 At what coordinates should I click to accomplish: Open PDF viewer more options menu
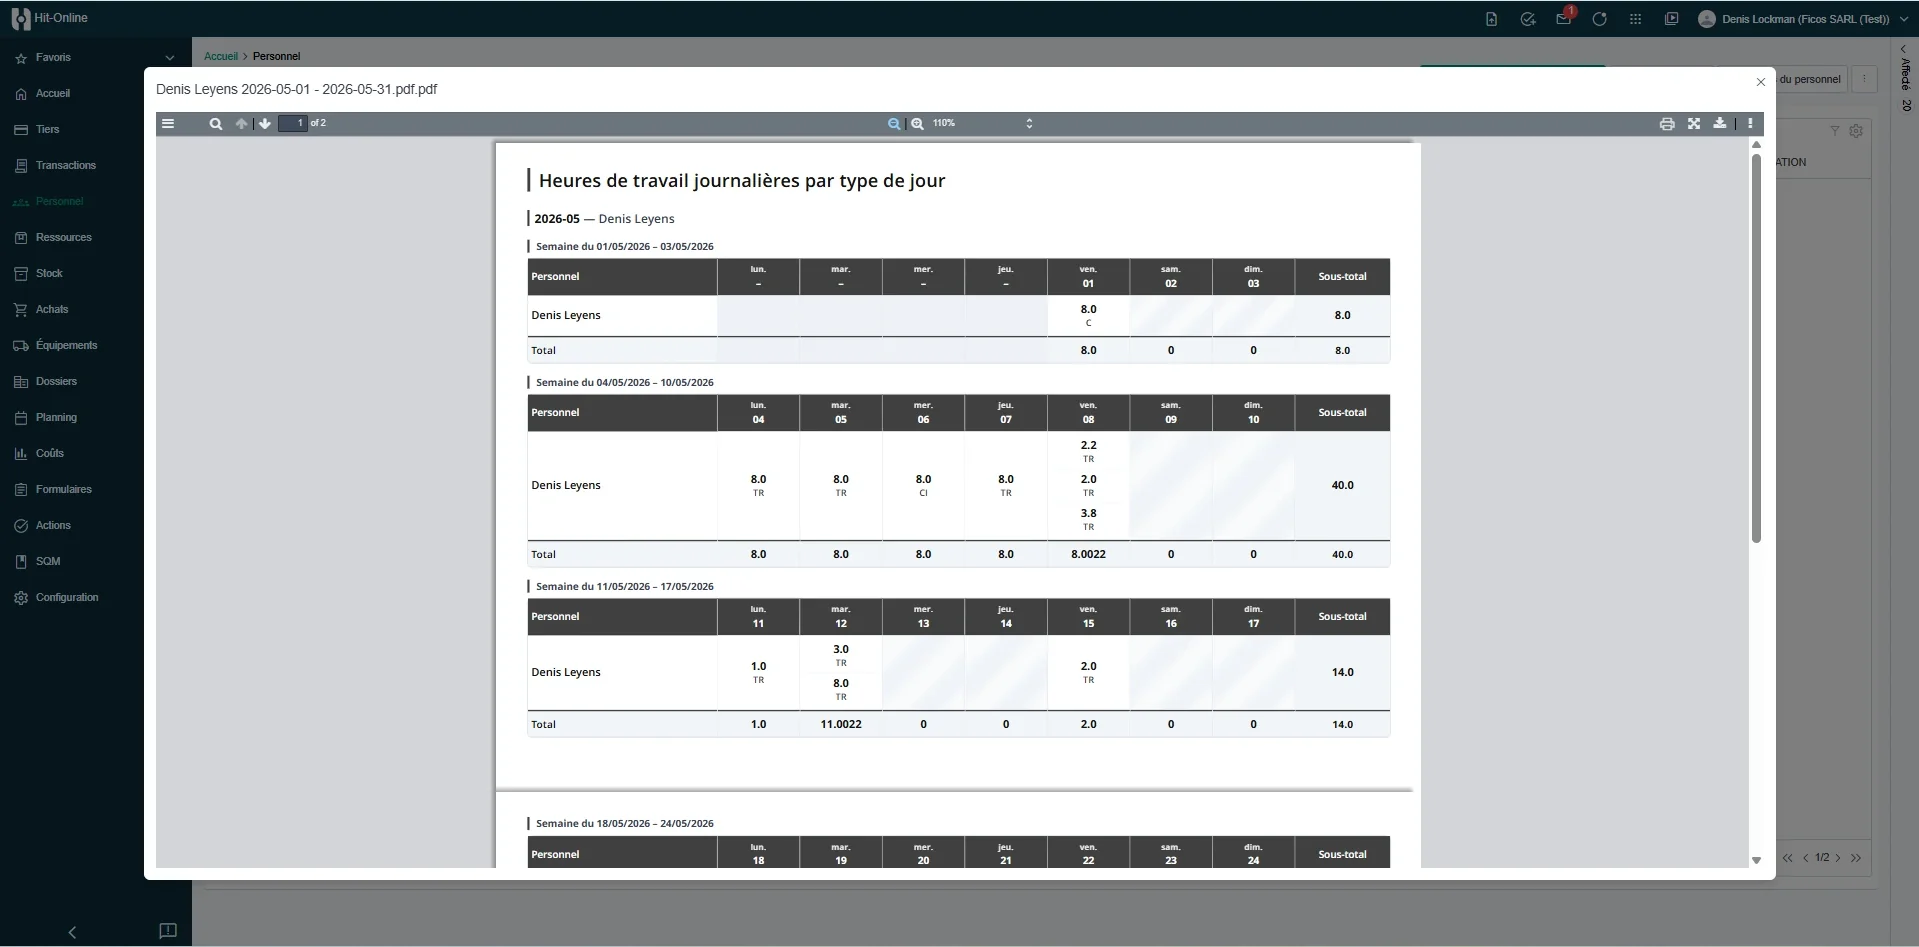coord(1750,124)
